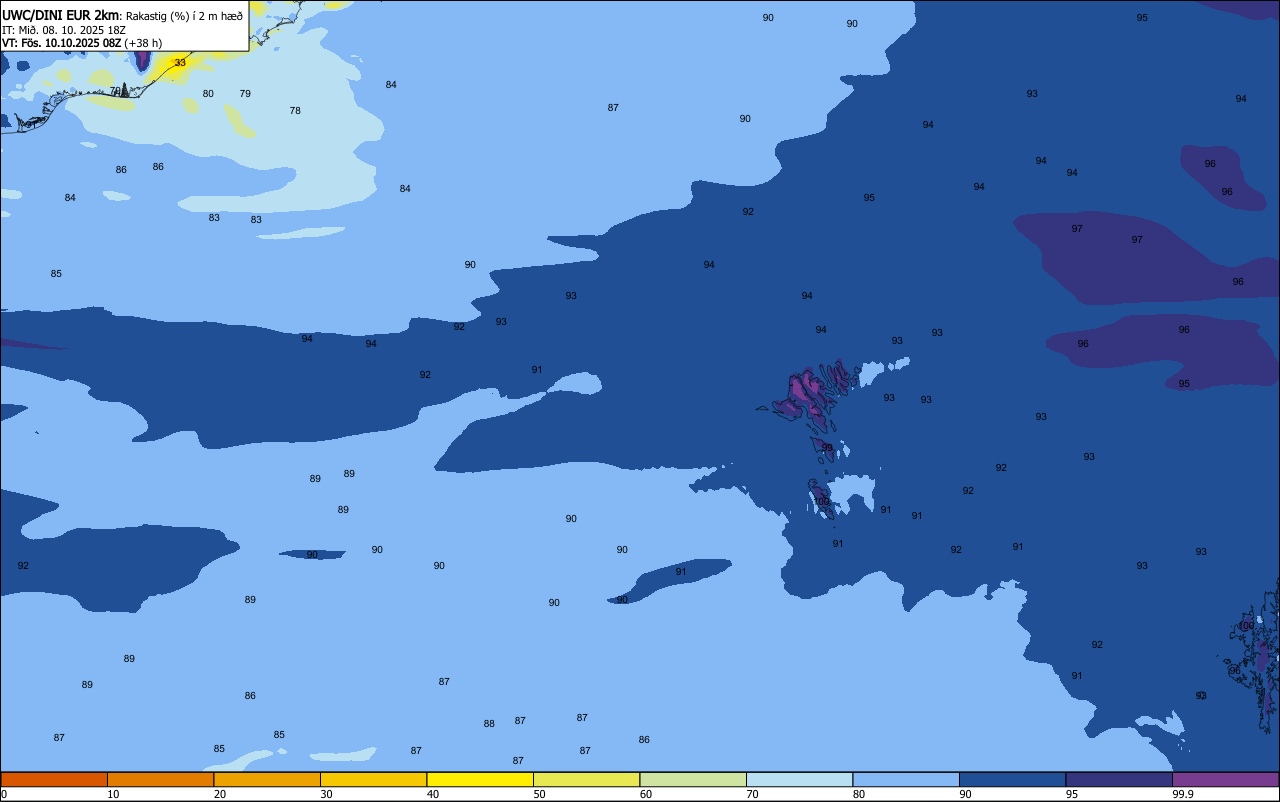This screenshot has height=802, width=1280.
Task: Click the '33' humidity value on the yellow patch
Action: click(x=180, y=63)
